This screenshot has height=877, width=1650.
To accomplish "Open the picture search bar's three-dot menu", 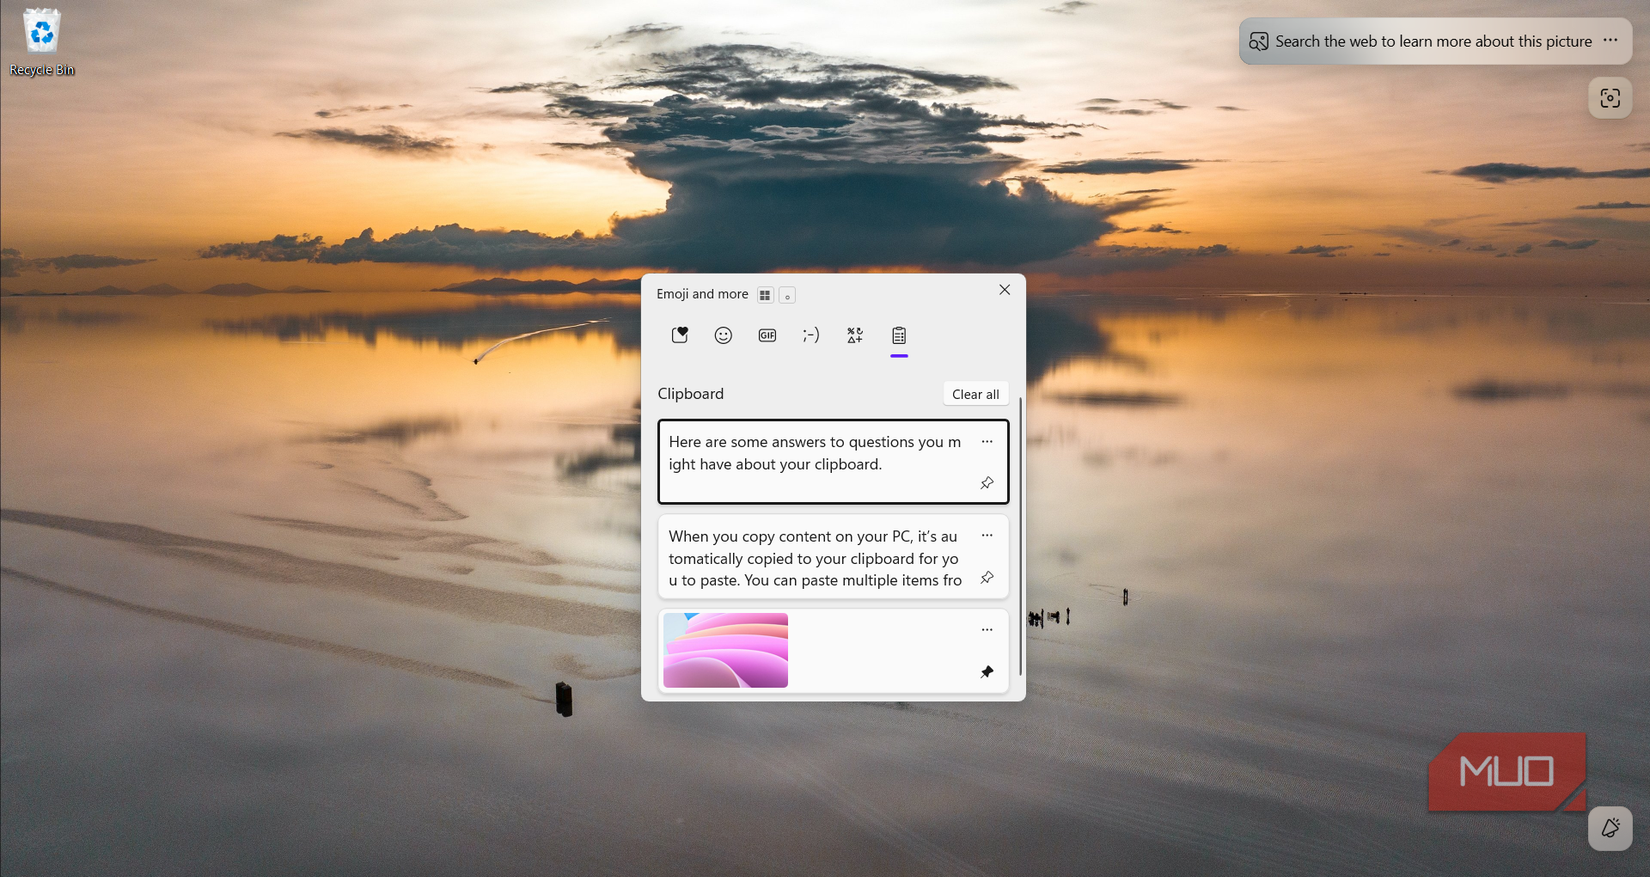I will (1610, 40).
